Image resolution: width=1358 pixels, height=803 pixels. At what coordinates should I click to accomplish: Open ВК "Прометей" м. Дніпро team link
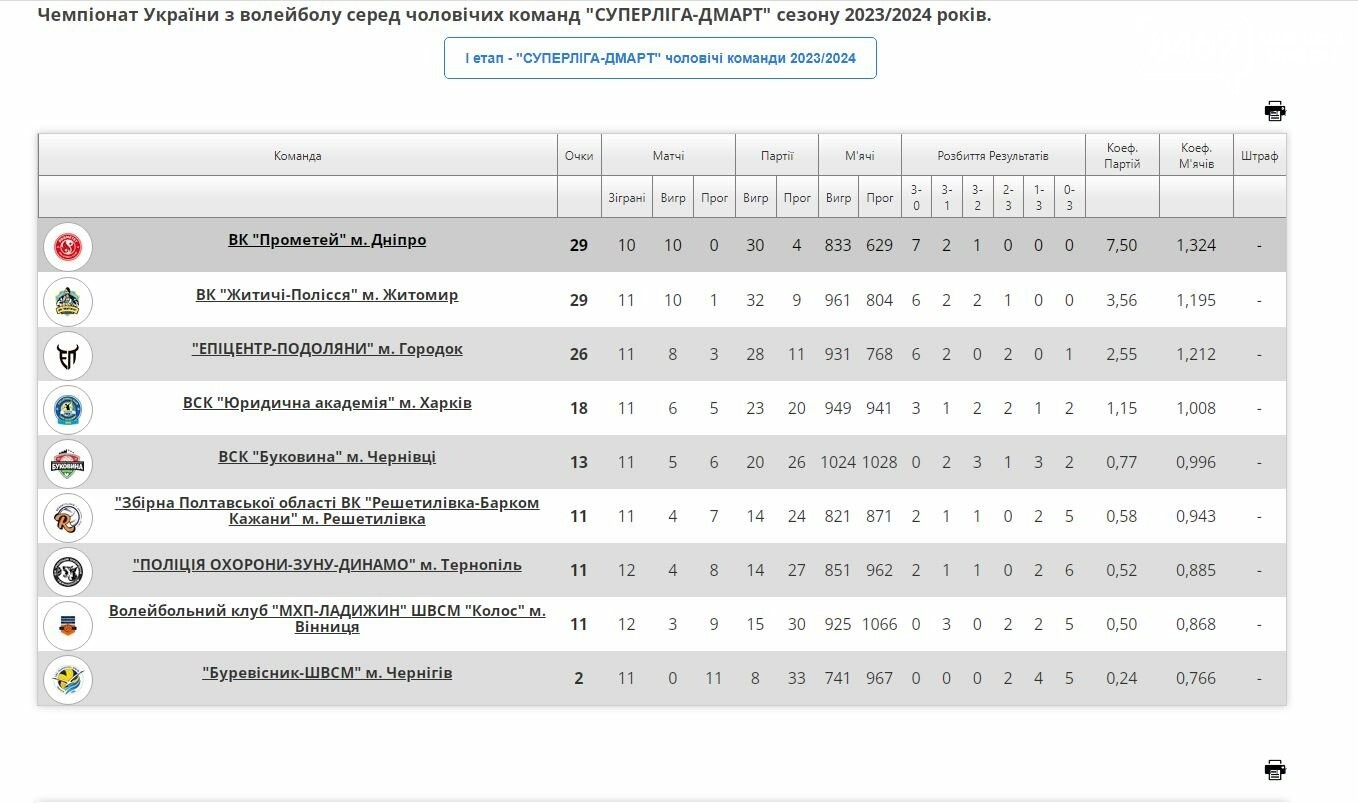point(327,240)
